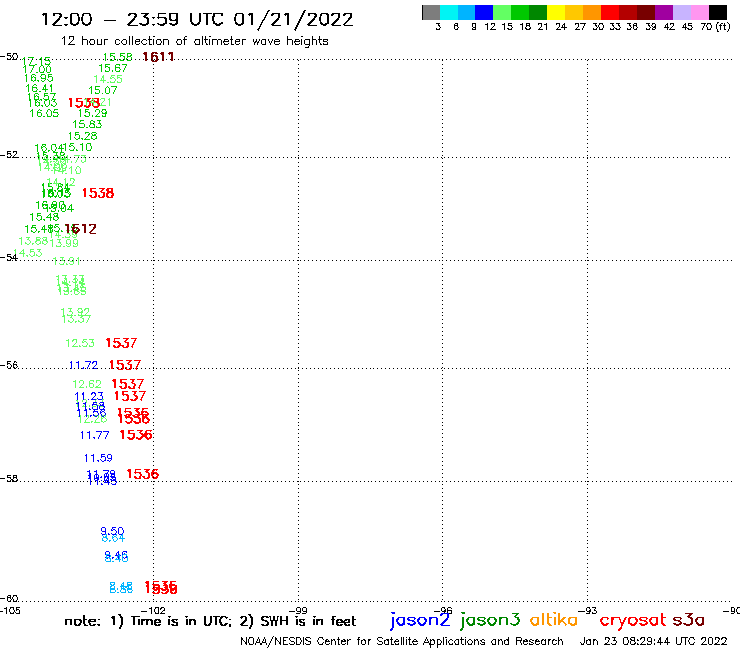Click the wave height value 16.41

40,89
